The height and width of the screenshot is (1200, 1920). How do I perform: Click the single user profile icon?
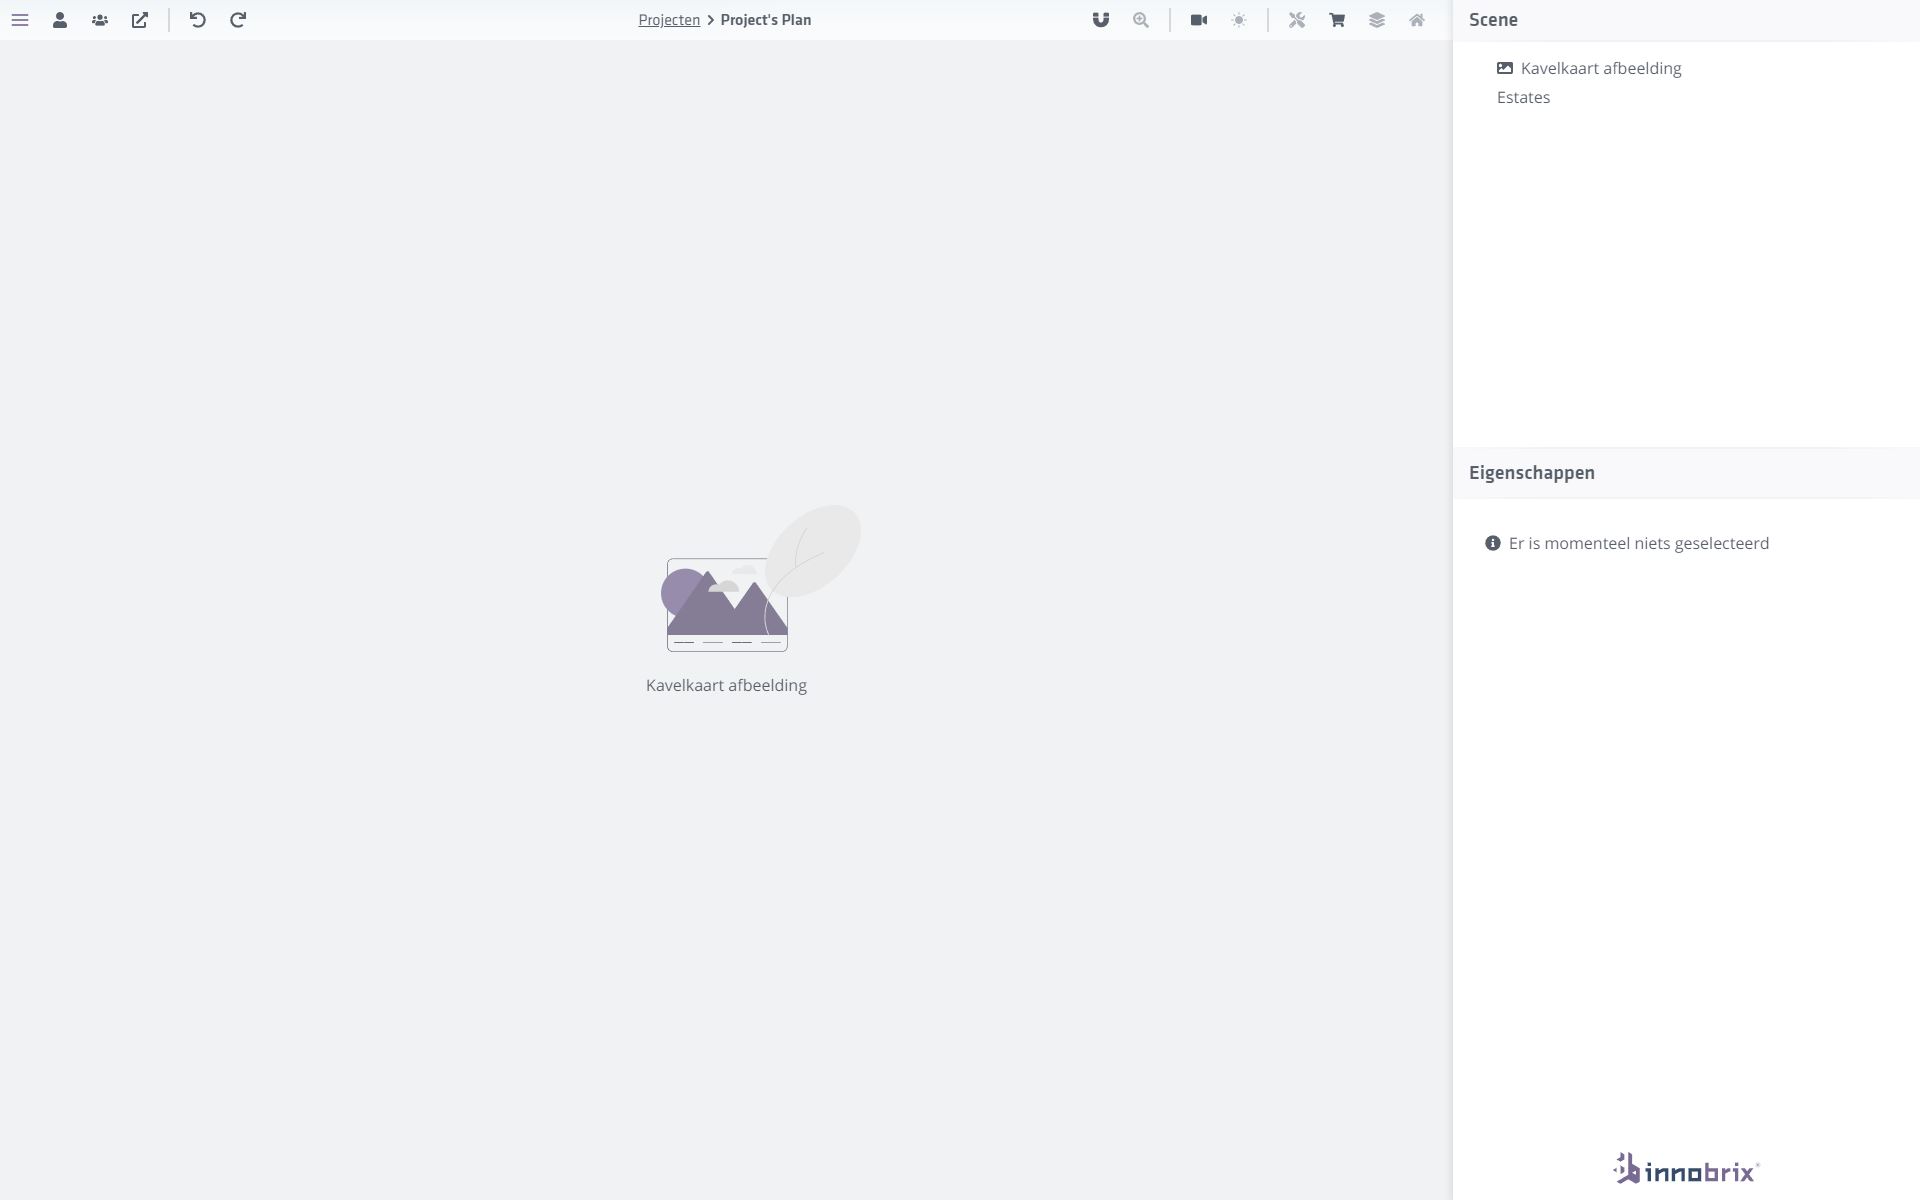60,20
